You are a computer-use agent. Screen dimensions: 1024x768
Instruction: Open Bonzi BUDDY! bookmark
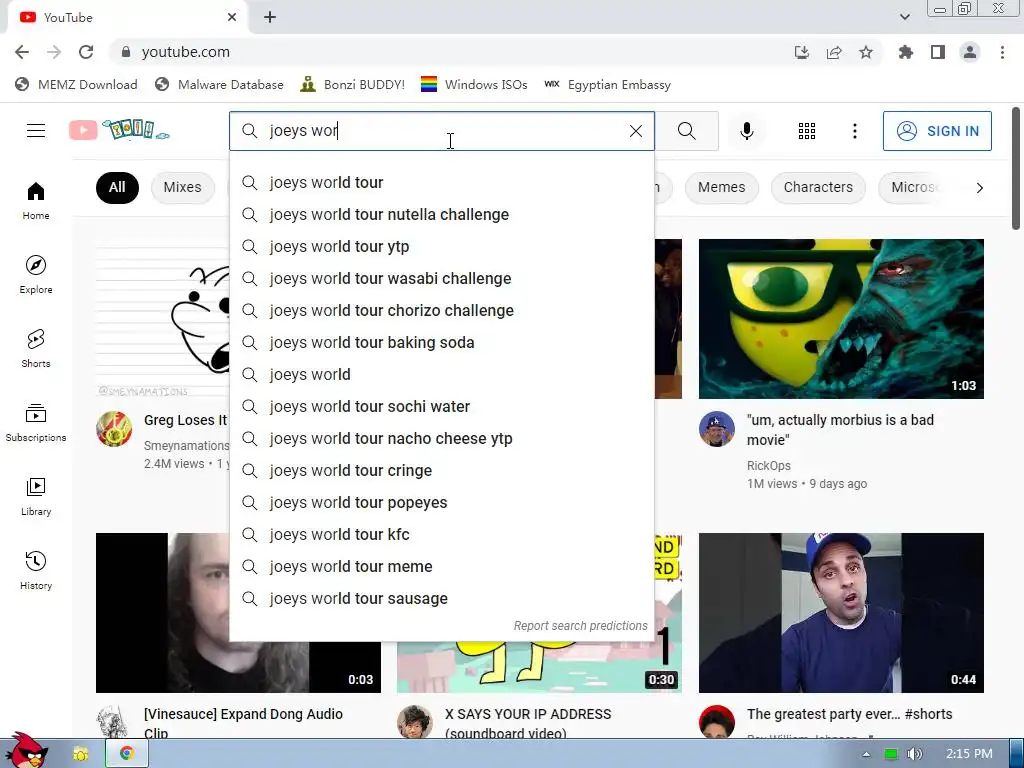(x=353, y=85)
